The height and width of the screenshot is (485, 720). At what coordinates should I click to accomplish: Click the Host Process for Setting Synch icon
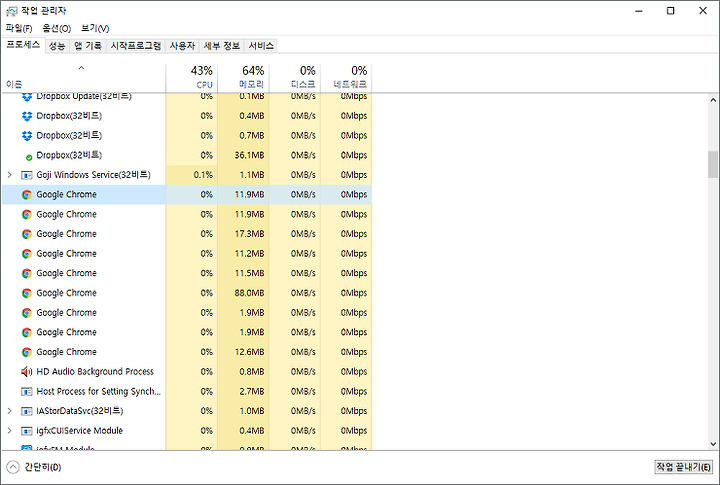pyautogui.click(x=27, y=392)
